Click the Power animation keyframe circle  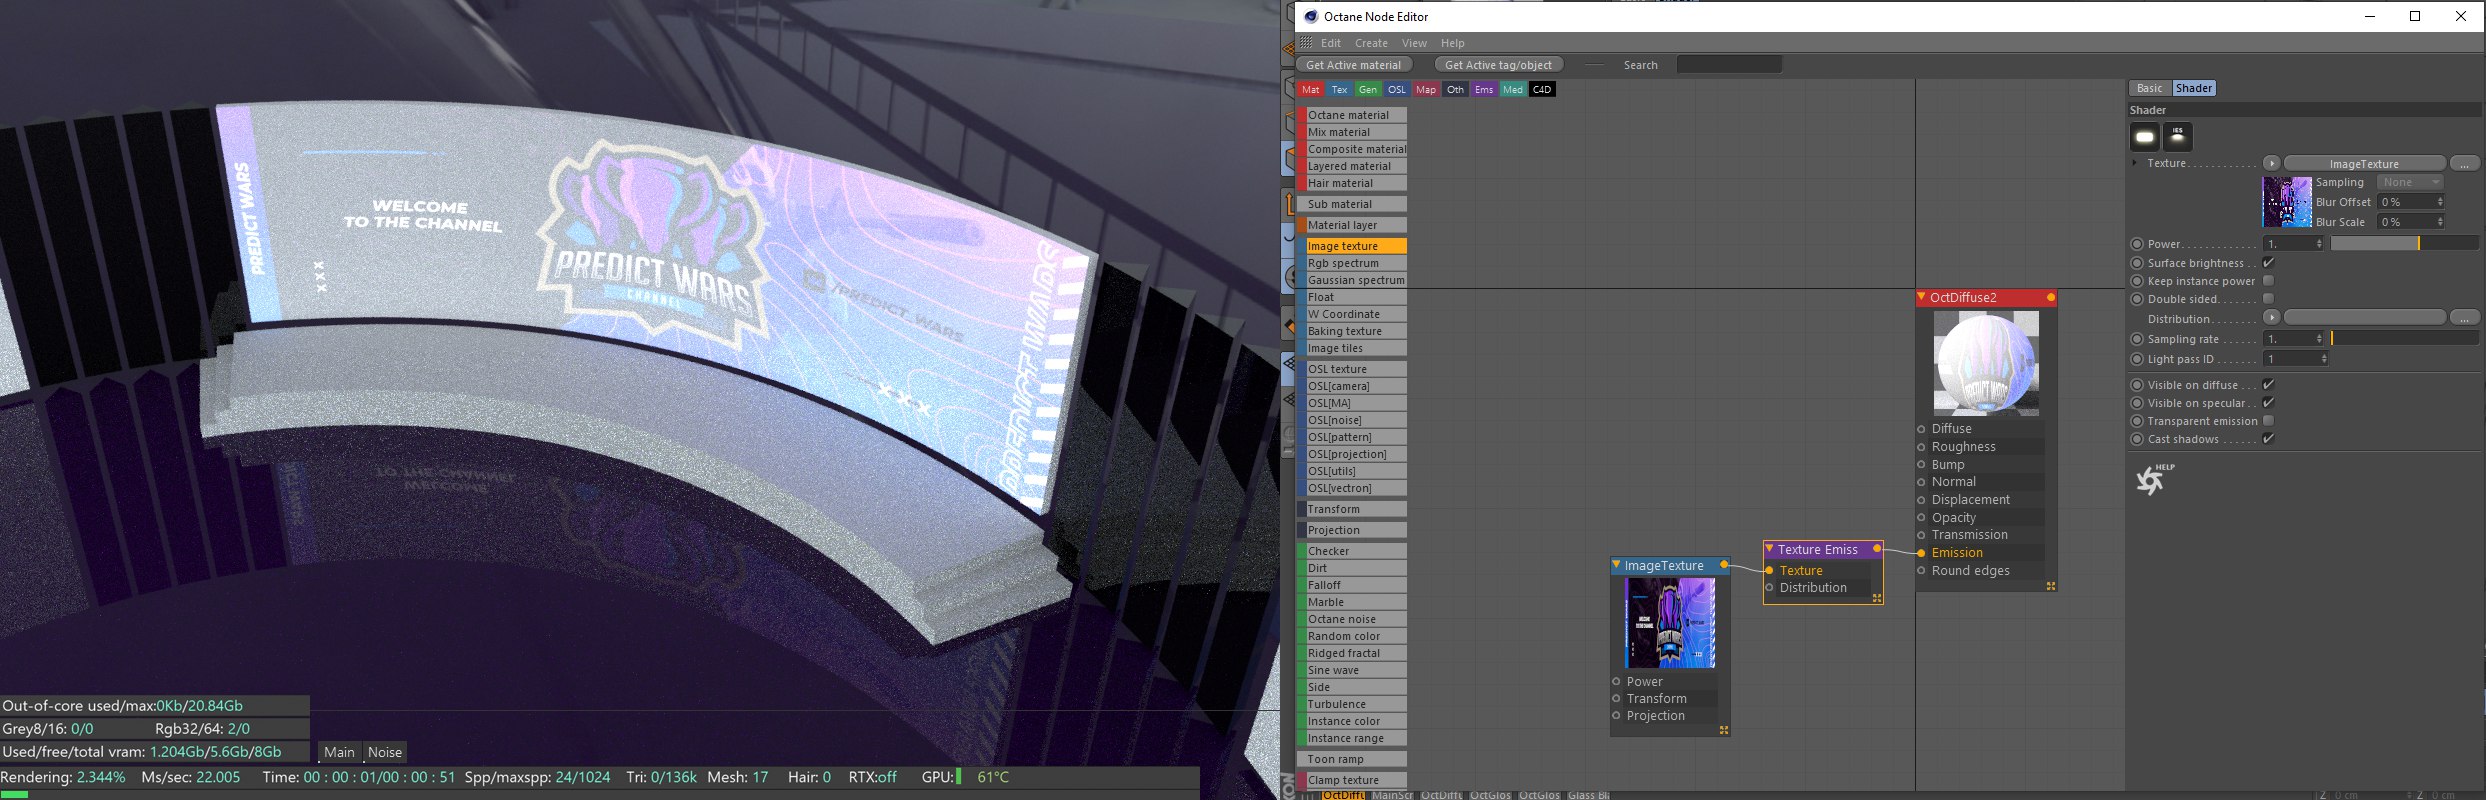[2137, 244]
